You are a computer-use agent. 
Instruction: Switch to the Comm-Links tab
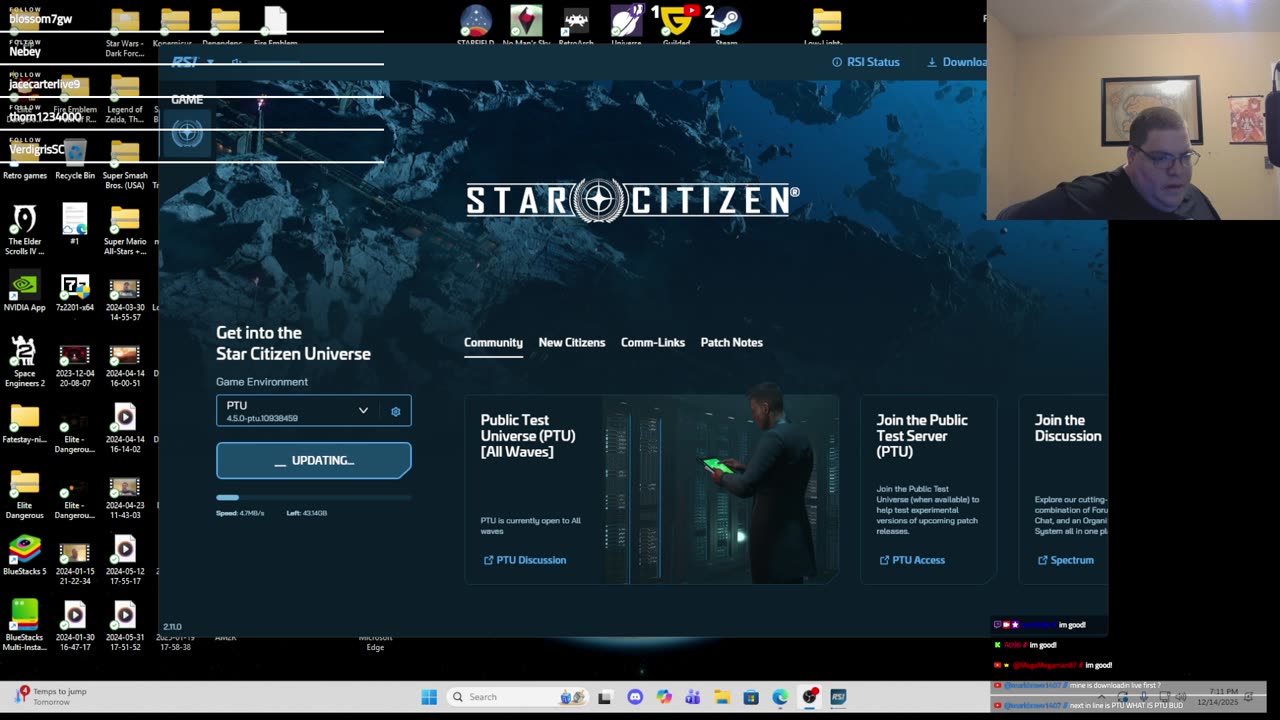[653, 342]
